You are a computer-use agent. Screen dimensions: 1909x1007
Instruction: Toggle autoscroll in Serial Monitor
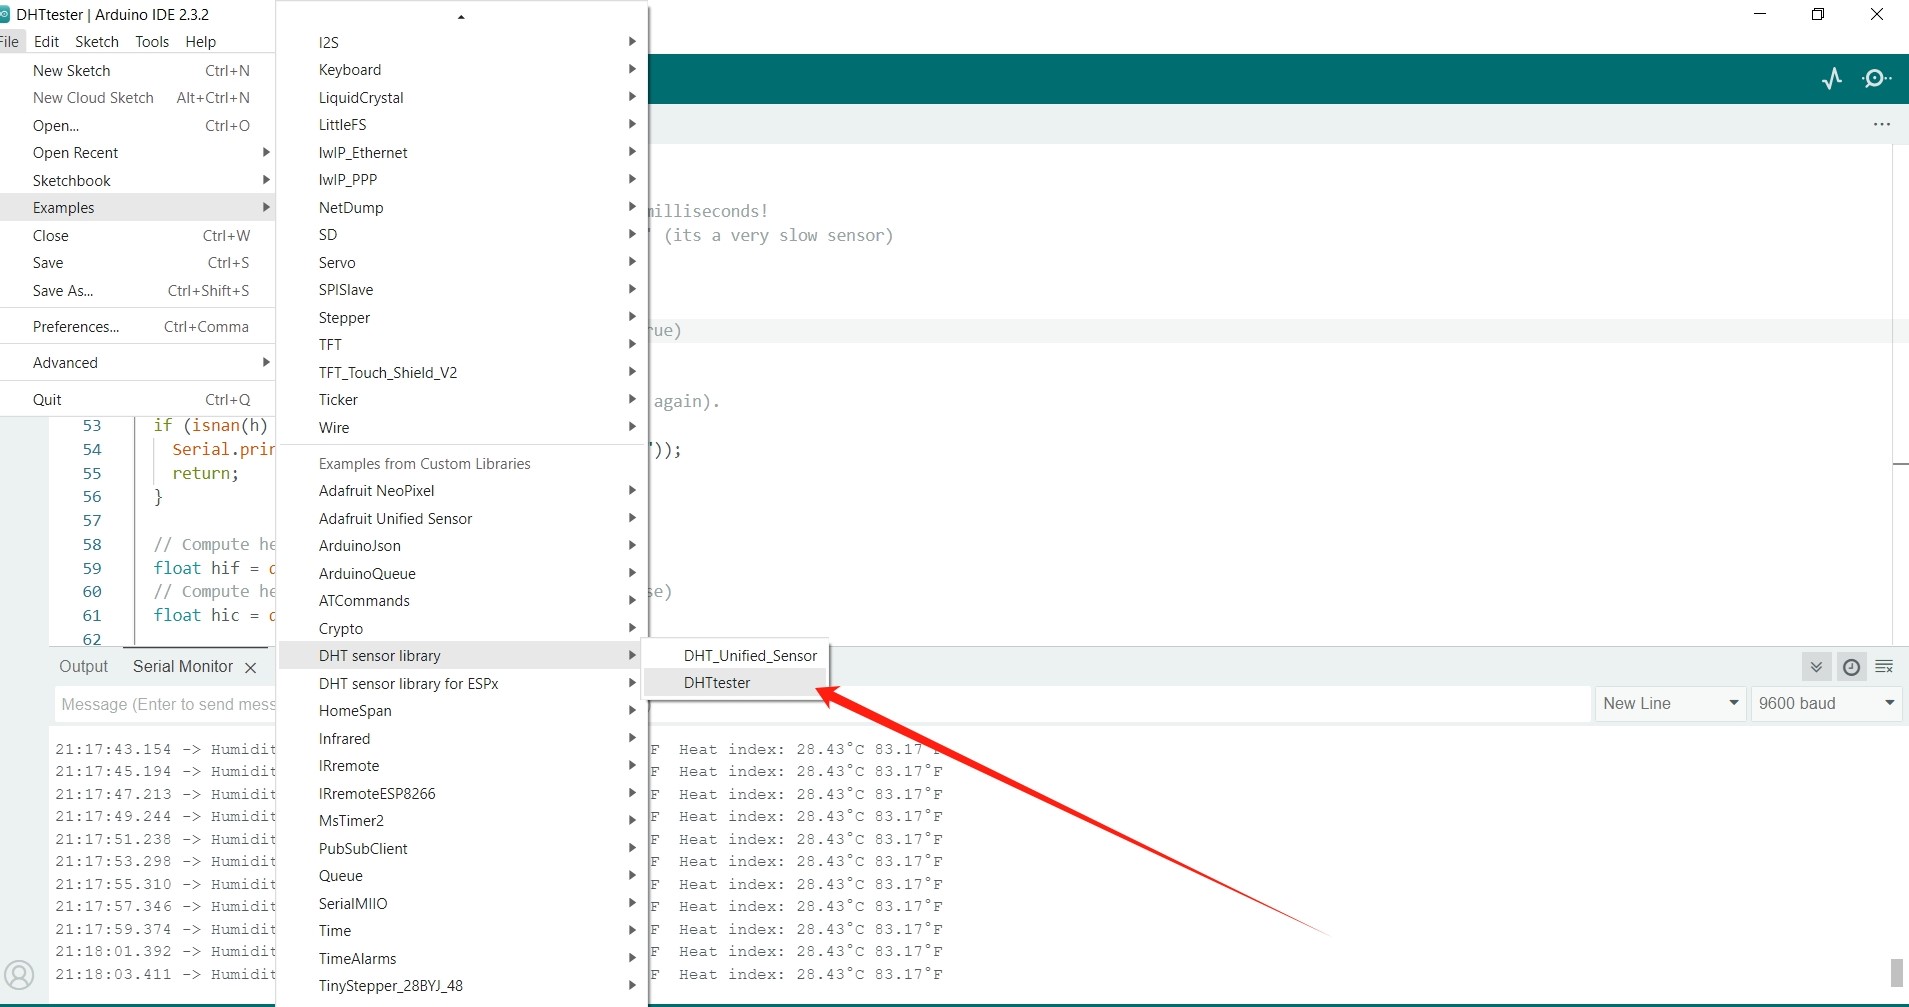point(1817,667)
